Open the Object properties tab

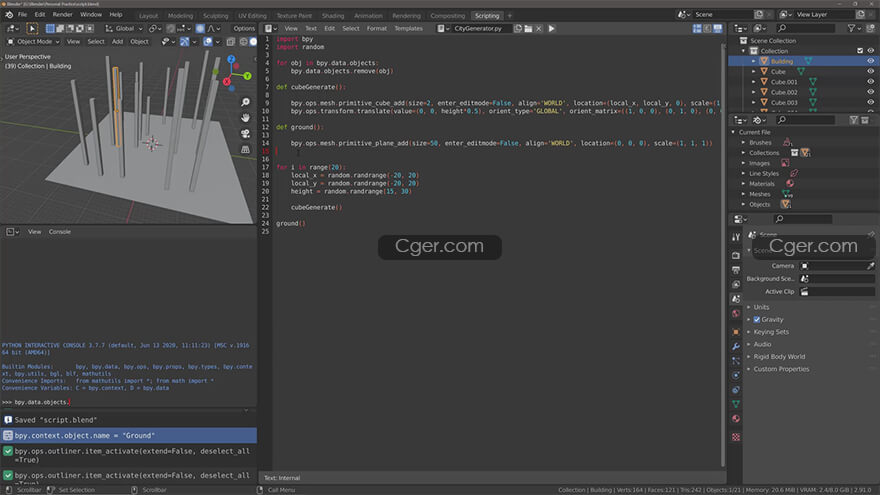point(736,332)
